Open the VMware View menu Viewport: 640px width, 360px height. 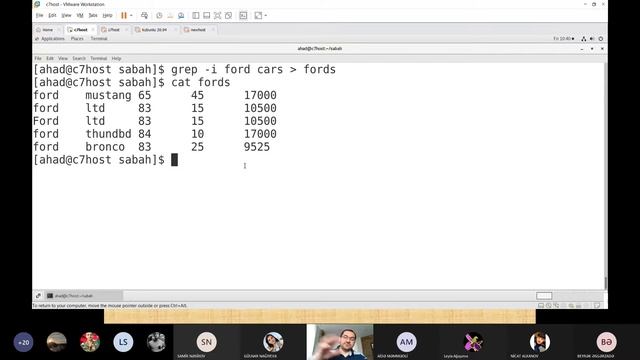click(66, 16)
